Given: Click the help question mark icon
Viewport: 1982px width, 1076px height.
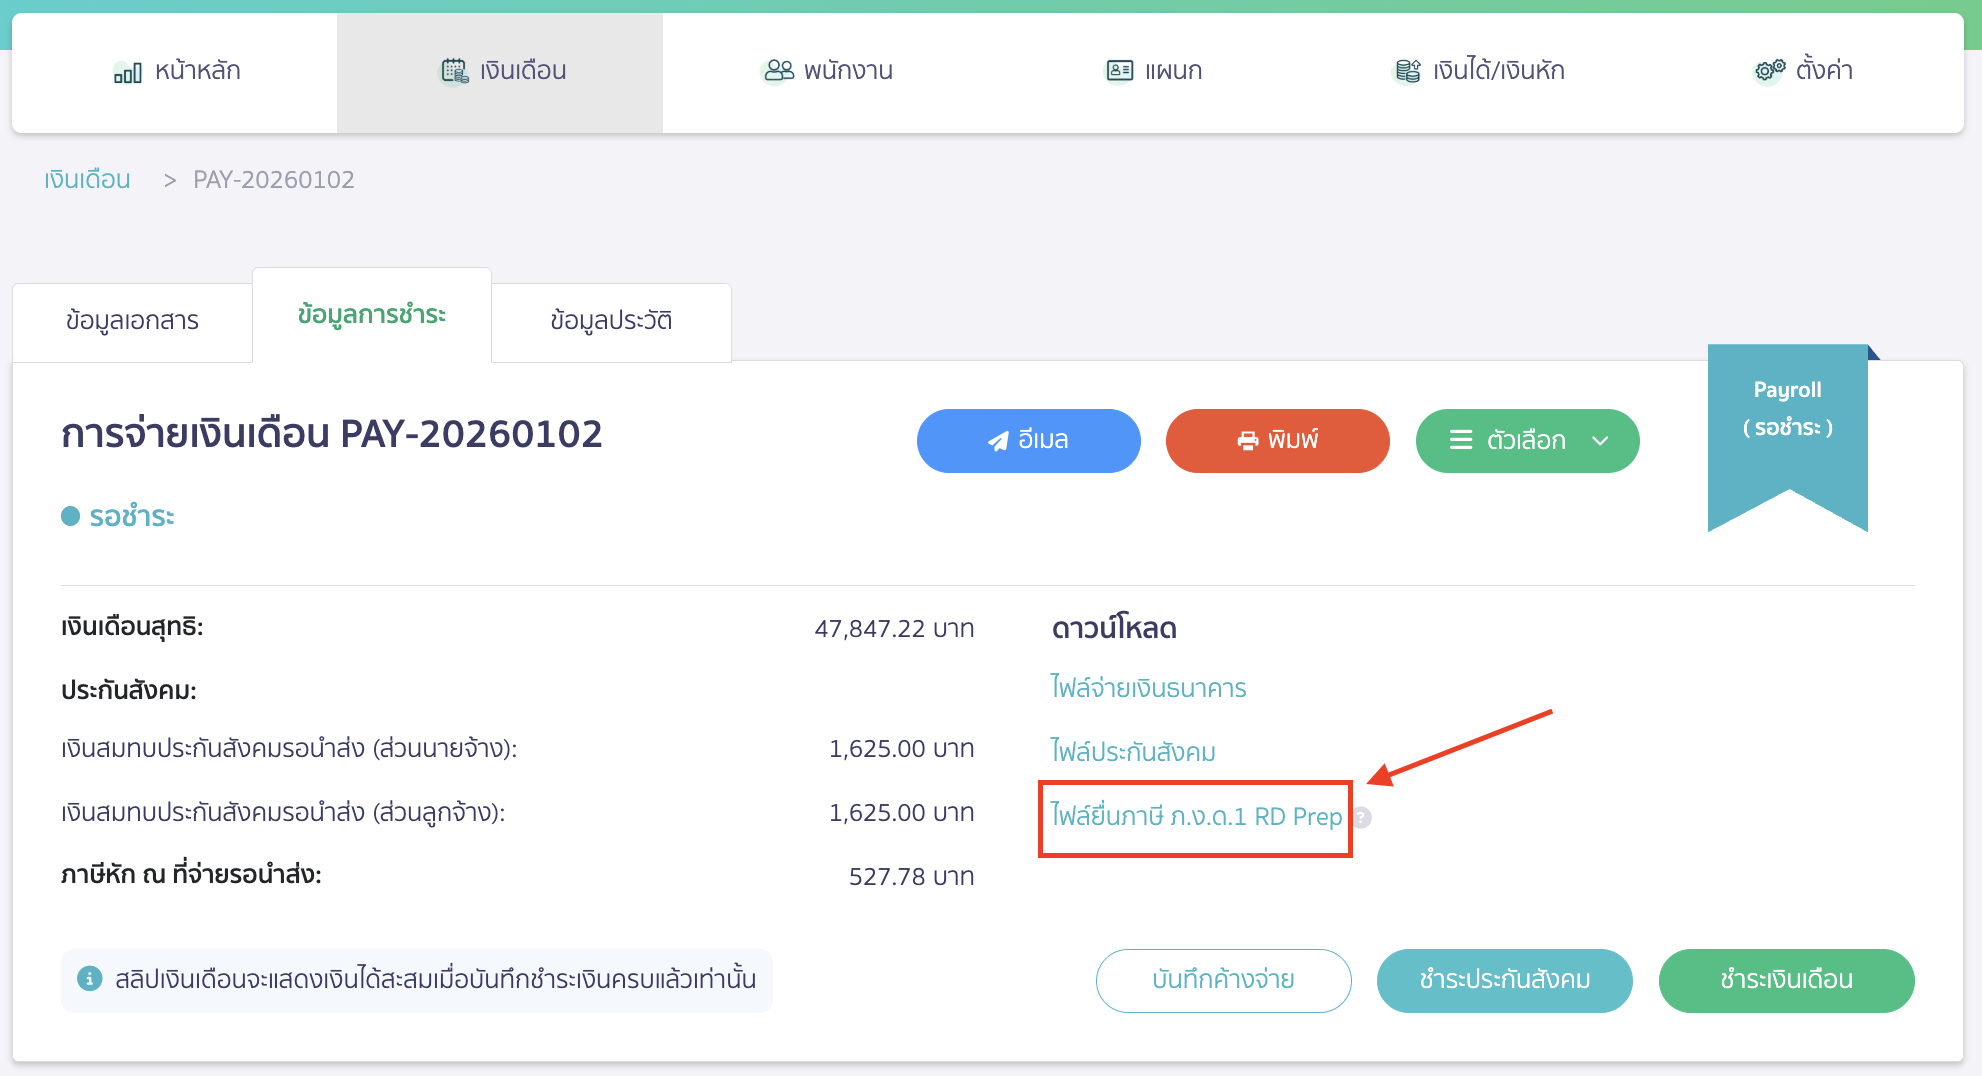Looking at the screenshot, I should (1362, 818).
